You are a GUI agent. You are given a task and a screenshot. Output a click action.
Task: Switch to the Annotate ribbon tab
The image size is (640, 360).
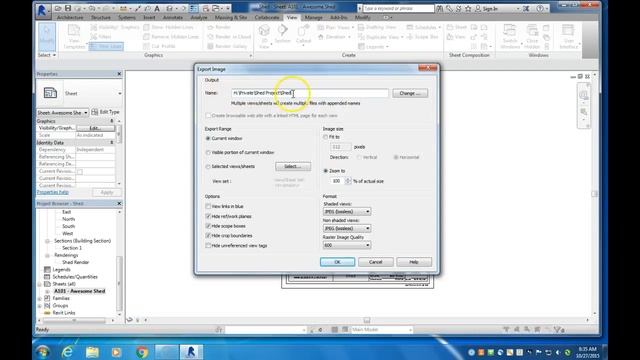click(173, 18)
